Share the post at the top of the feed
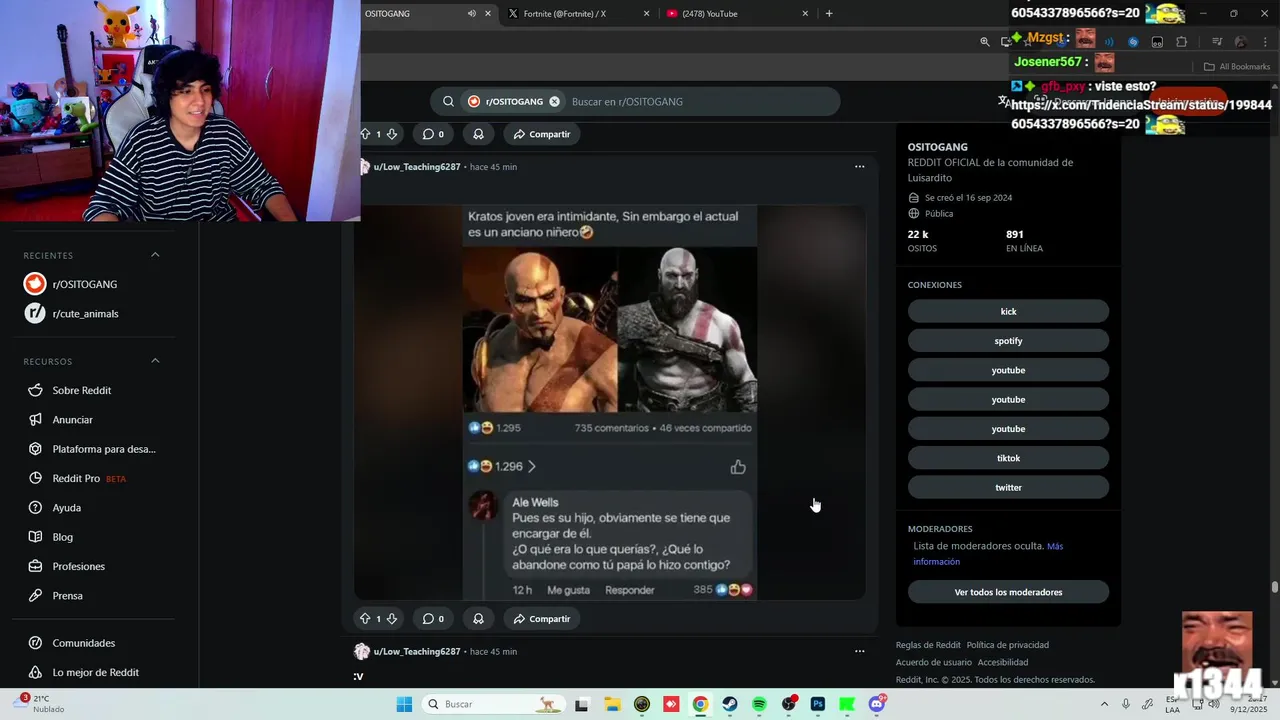This screenshot has height=720, width=1280. [x=542, y=134]
